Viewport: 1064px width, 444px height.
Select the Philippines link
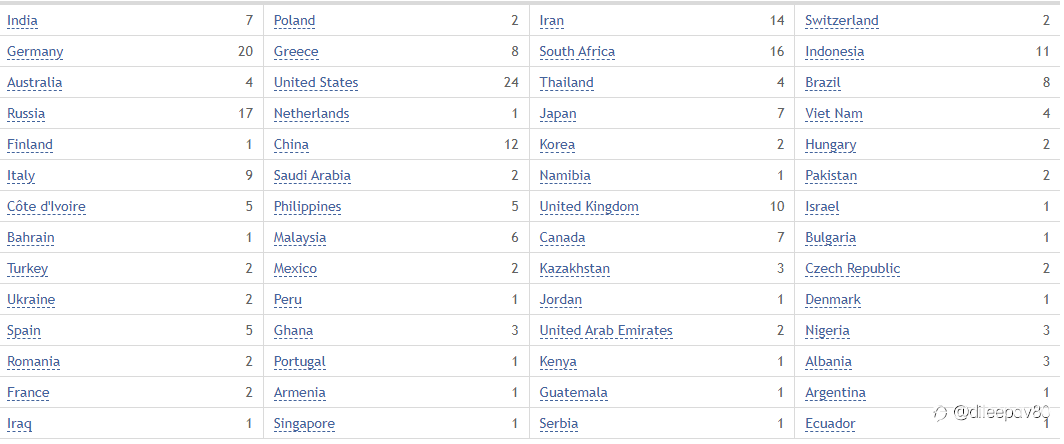coord(307,206)
